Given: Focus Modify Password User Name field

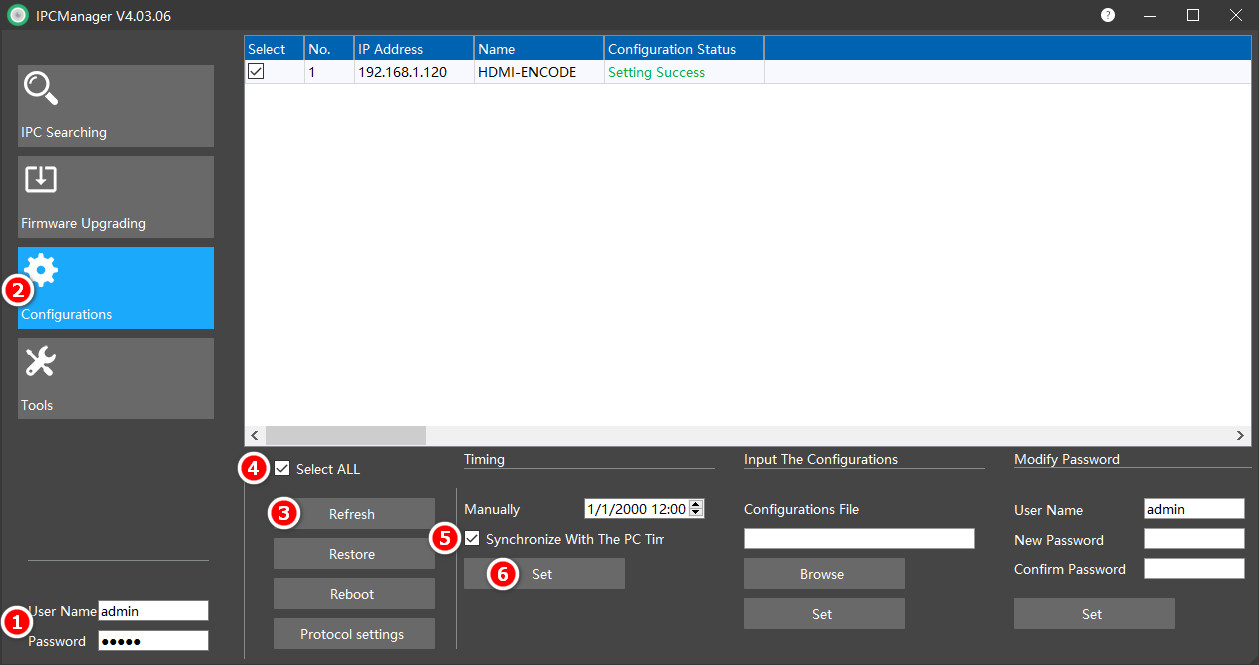Looking at the screenshot, I should 1194,509.
